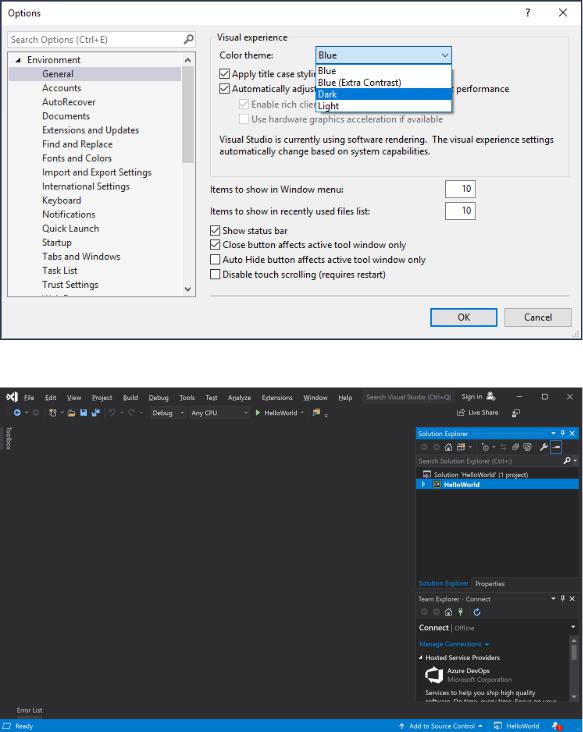Image resolution: width=583 pixels, height=732 pixels.
Task: Click Cancel in Options dialog
Action: tap(538, 317)
